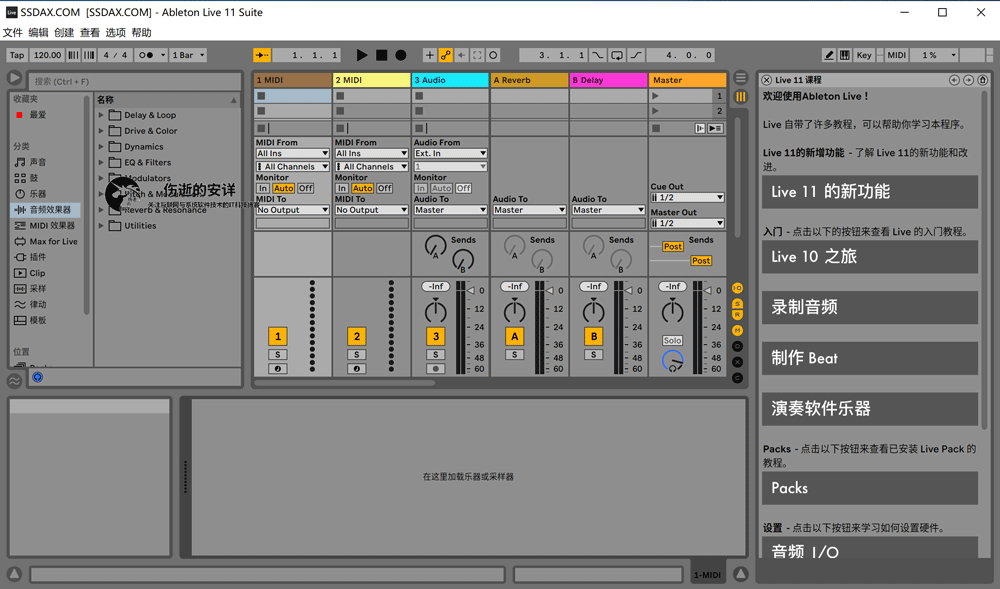The height and width of the screenshot is (589, 1000).
Task: Expand Delay & Loop folder
Action: point(101,115)
